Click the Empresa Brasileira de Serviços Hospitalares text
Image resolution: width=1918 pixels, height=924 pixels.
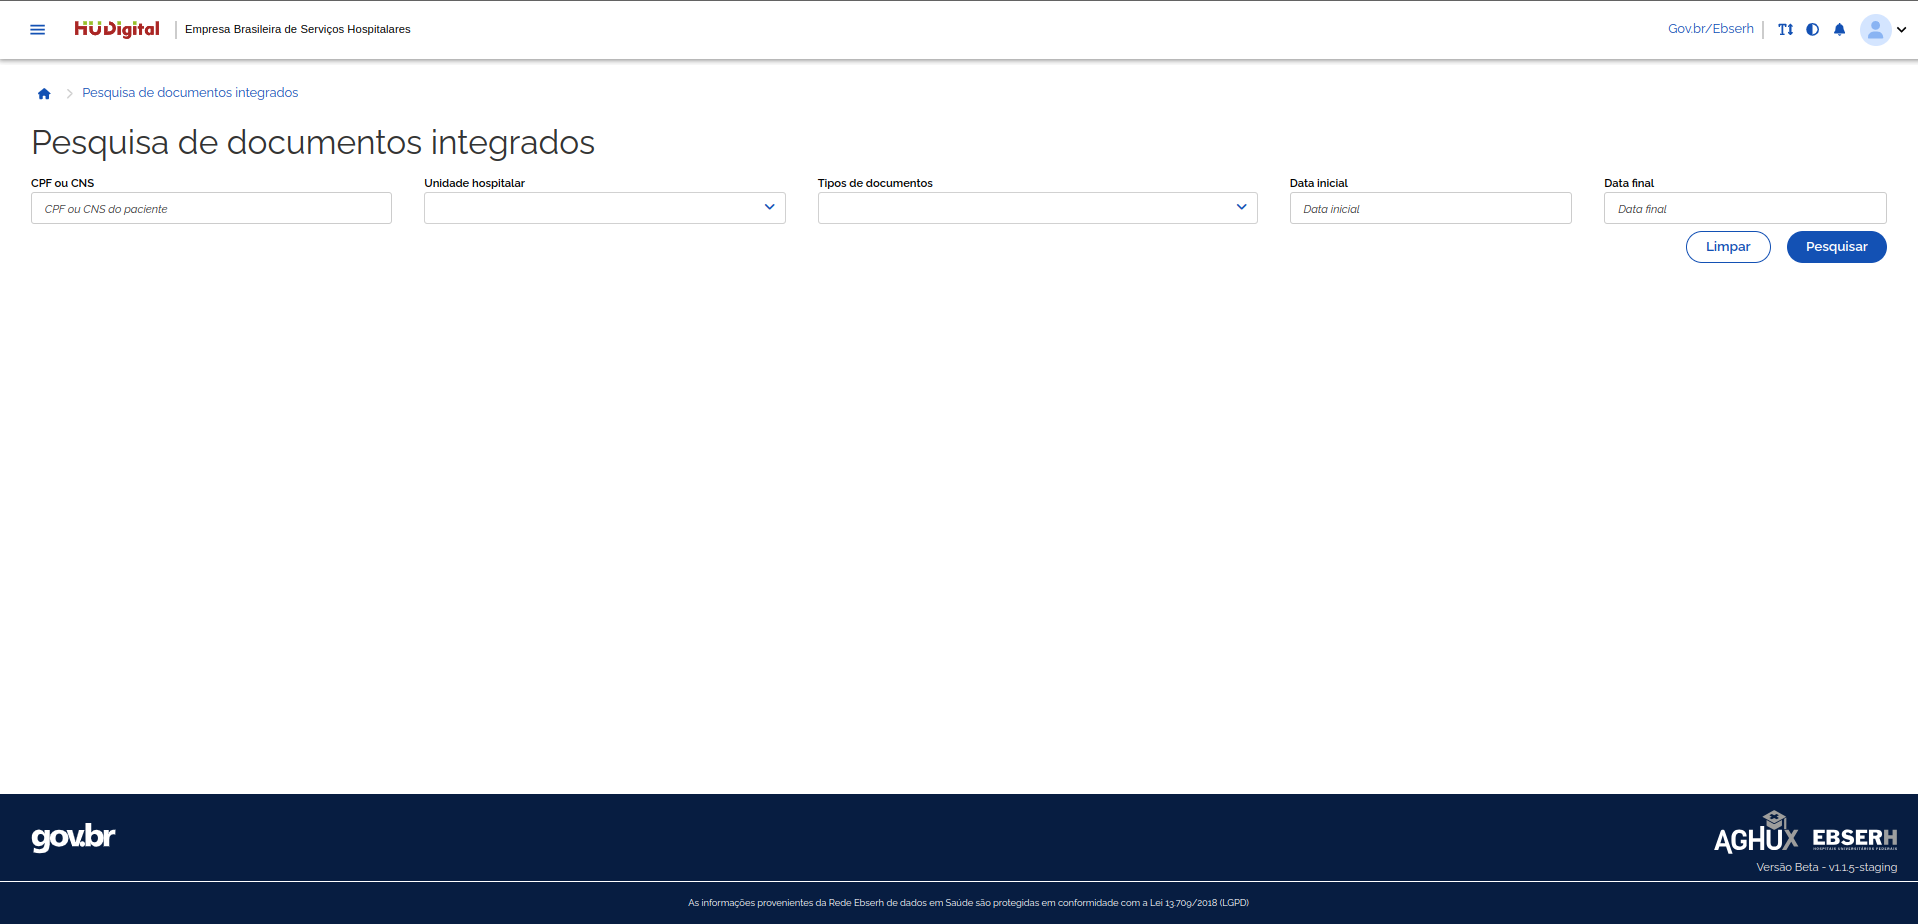[x=297, y=30]
